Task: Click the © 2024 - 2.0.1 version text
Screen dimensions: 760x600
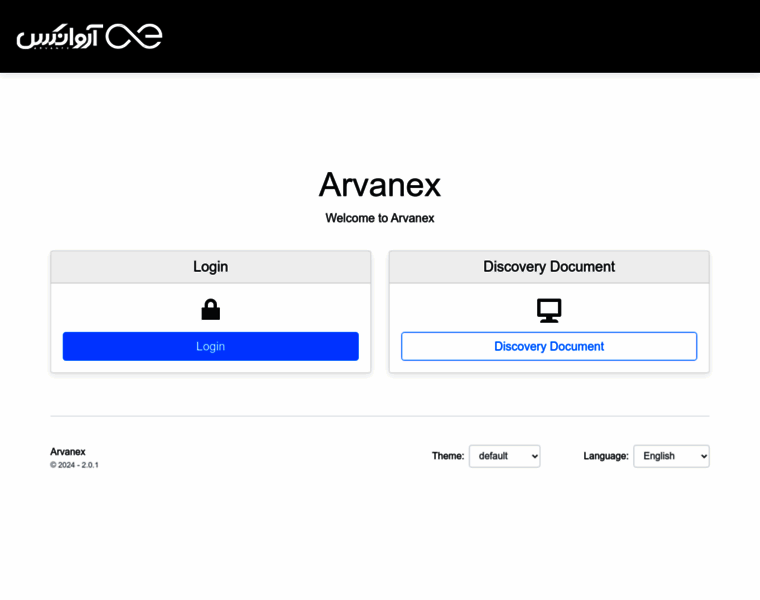Action: [x=74, y=465]
